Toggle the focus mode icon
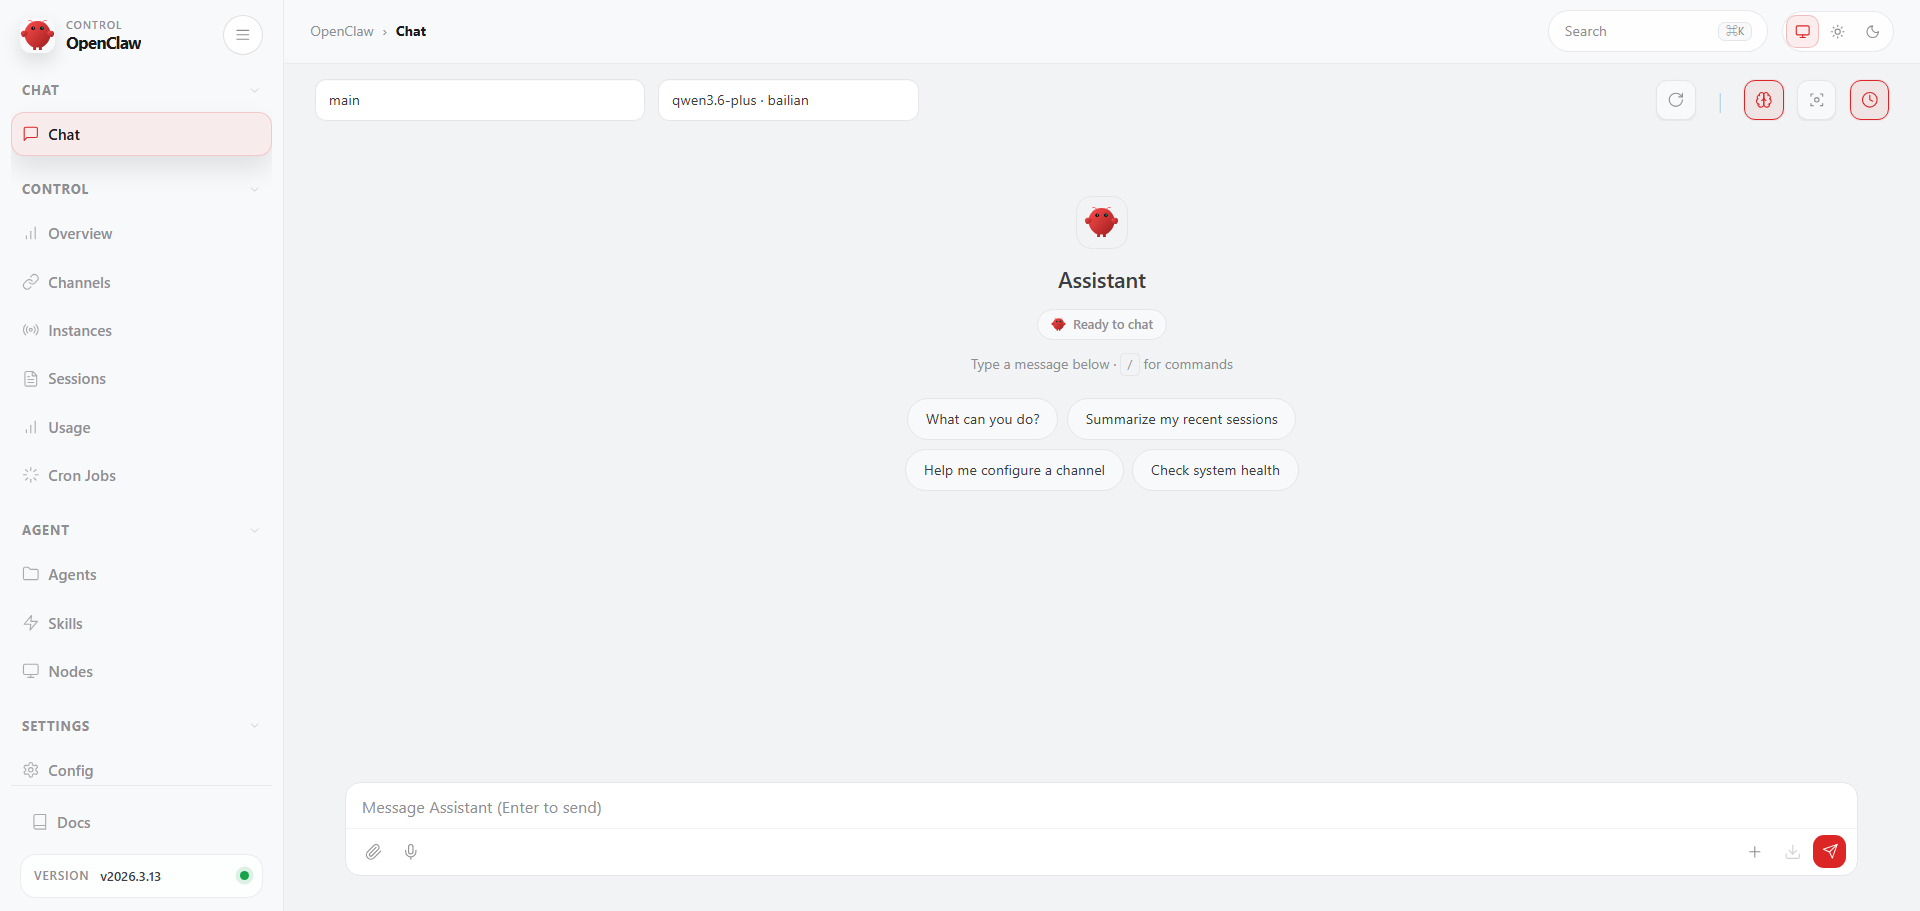Viewport: 1920px width, 911px height. coord(1817,100)
